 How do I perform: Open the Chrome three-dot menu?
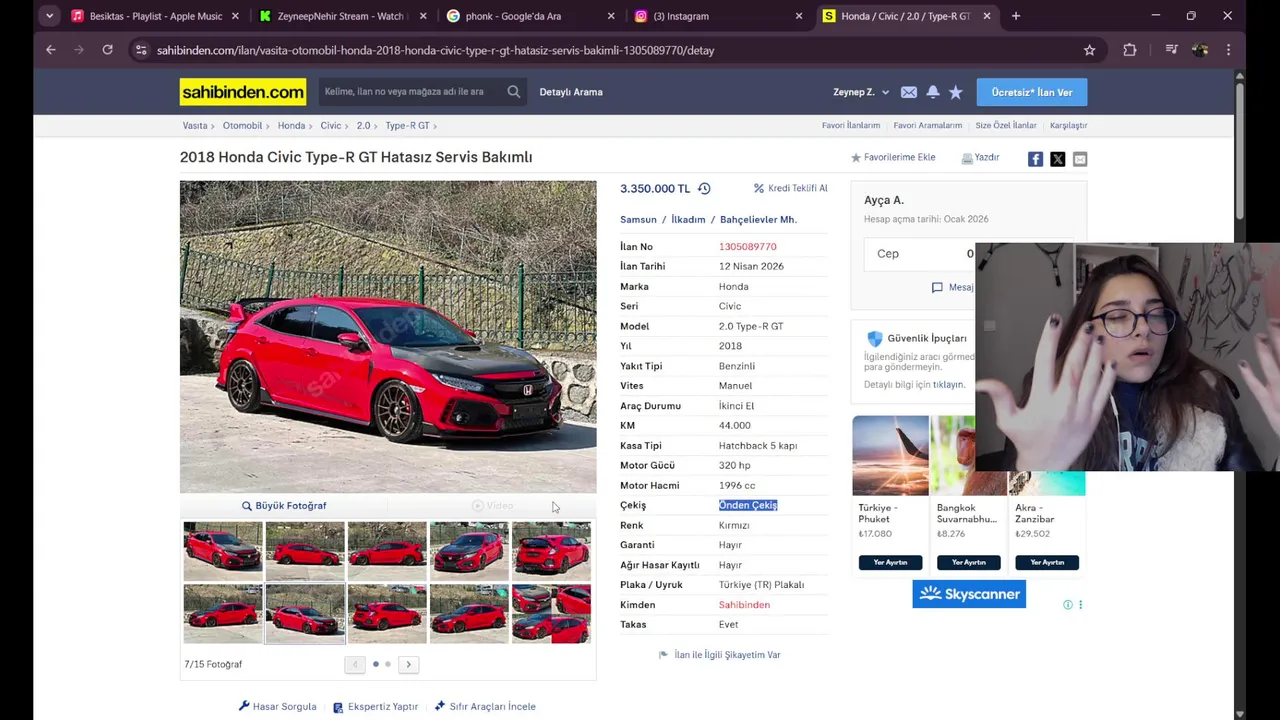[1228, 50]
